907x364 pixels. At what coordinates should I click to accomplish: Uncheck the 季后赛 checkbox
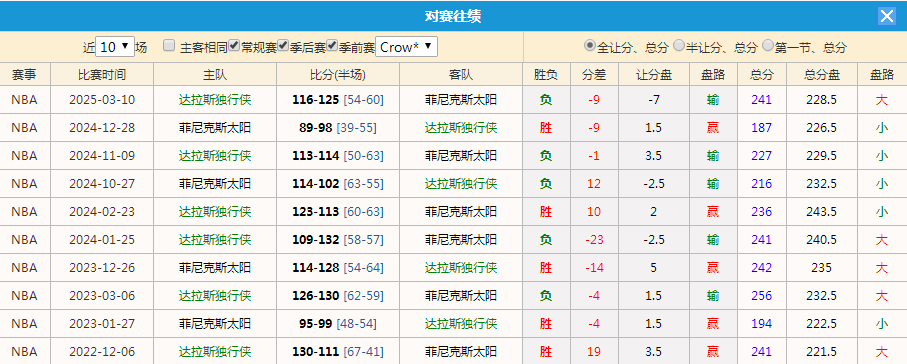click(x=283, y=45)
